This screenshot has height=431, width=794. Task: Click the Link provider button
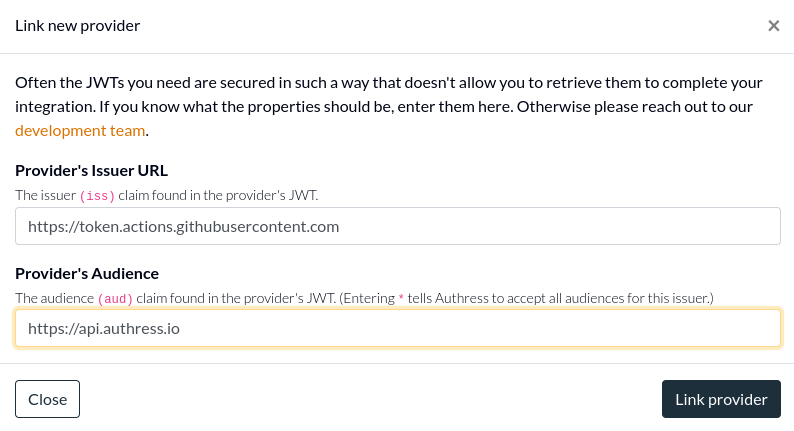[720, 399]
